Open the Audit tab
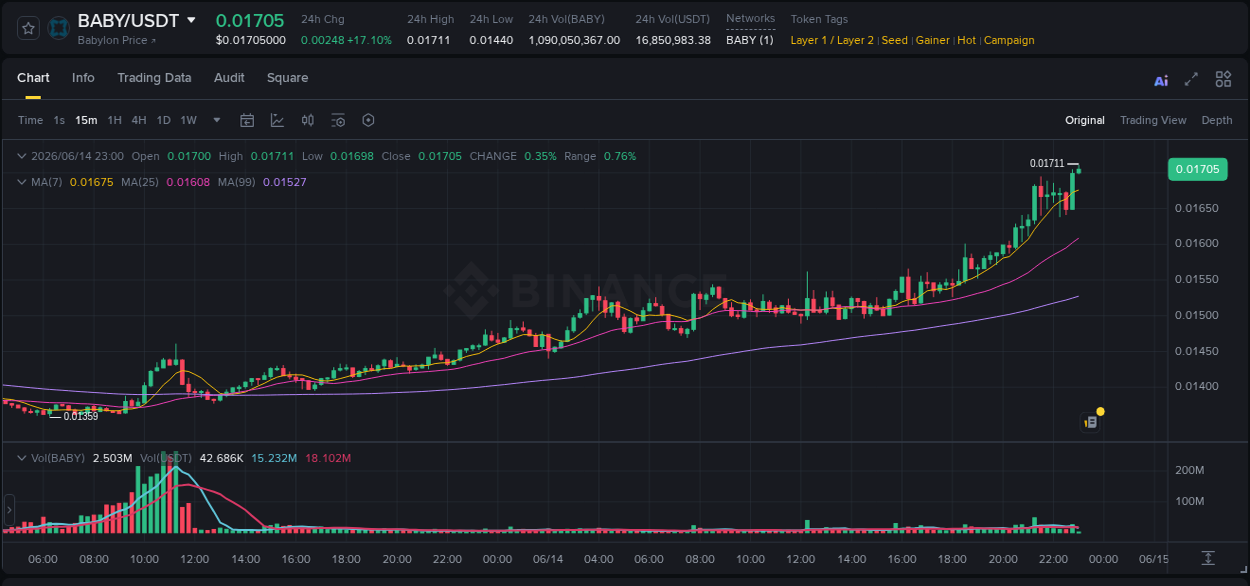1250x586 pixels. [229, 78]
